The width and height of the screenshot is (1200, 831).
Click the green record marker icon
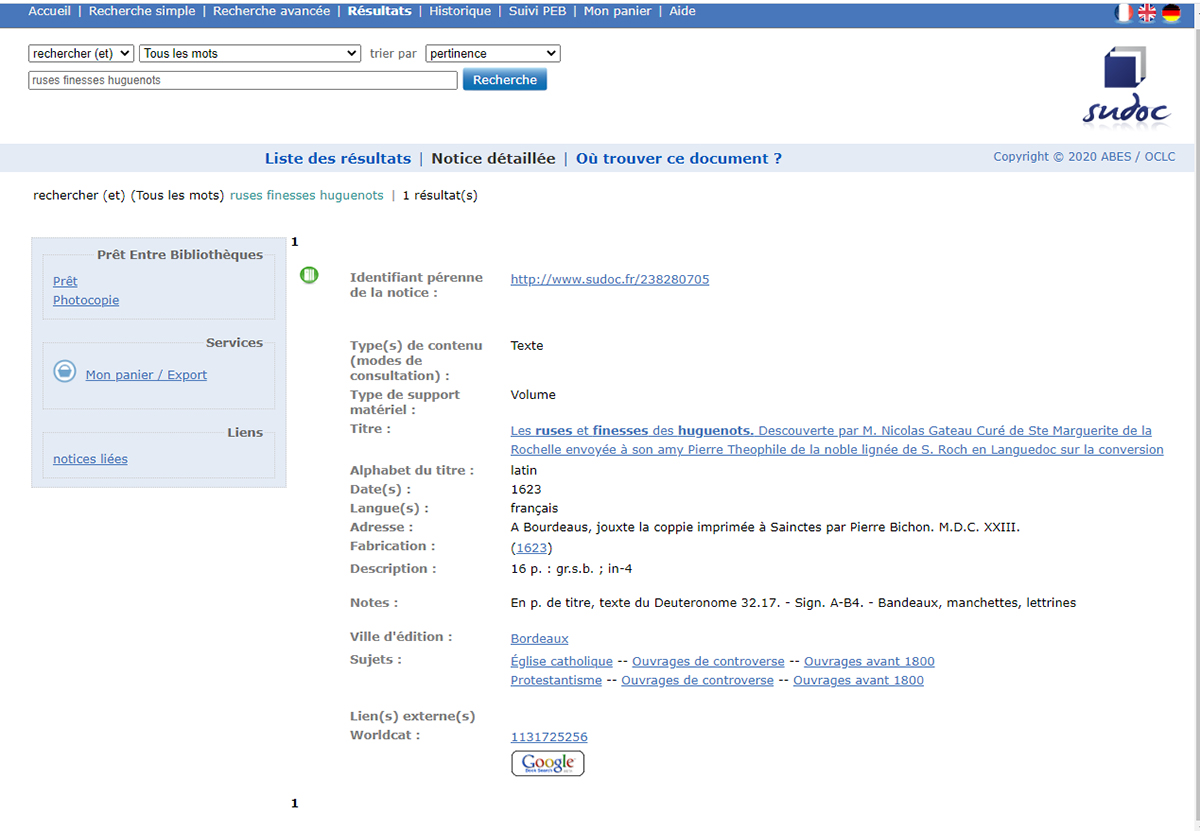tap(309, 275)
